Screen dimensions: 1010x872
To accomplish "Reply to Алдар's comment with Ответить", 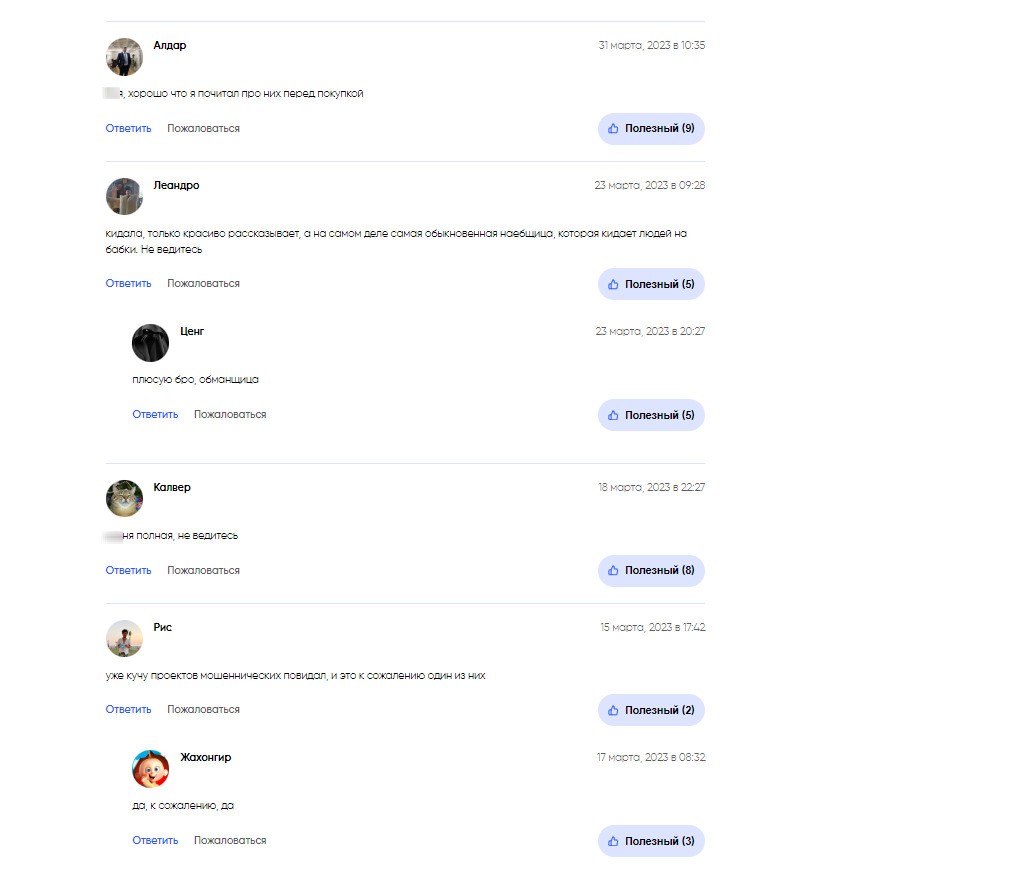I will pos(128,128).
